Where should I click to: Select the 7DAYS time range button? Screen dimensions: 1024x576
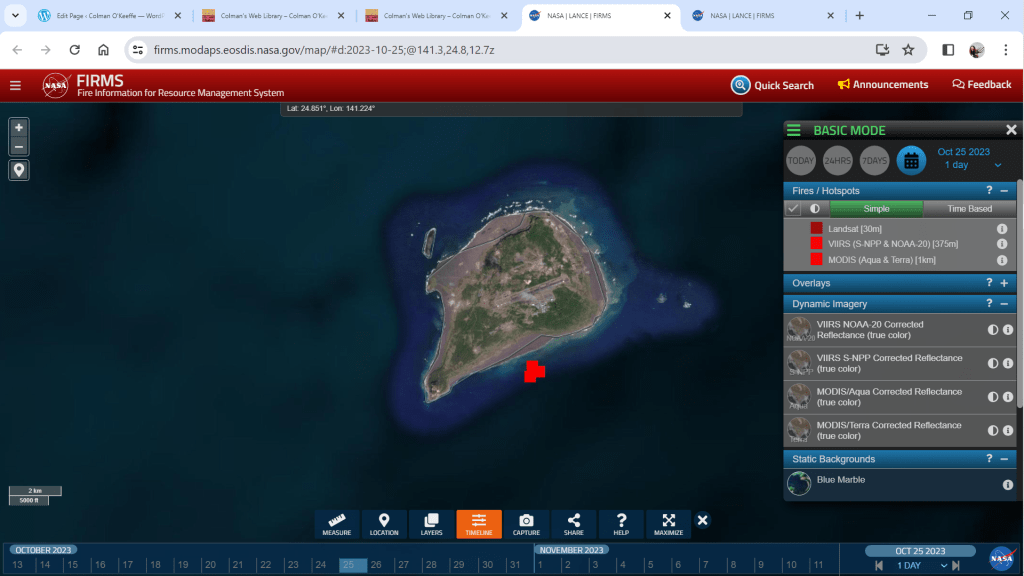coord(874,160)
